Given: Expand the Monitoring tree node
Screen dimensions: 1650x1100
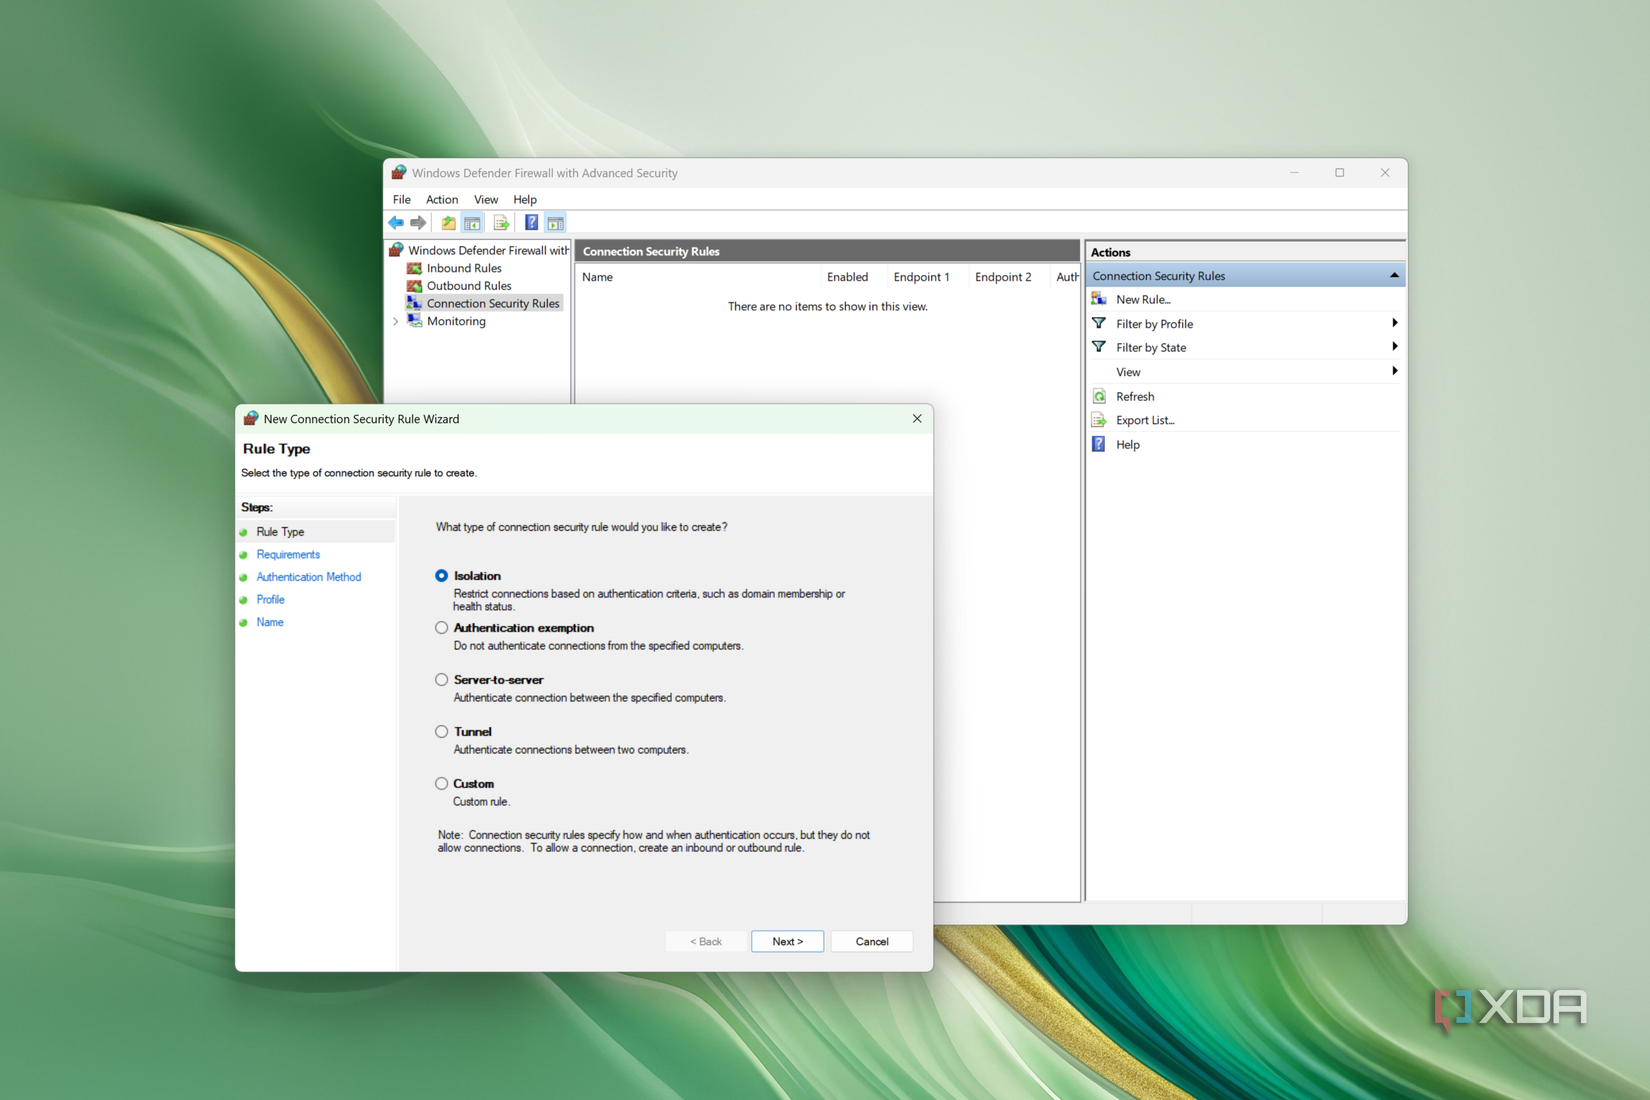Looking at the screenshot, I should tap(396, 321).
